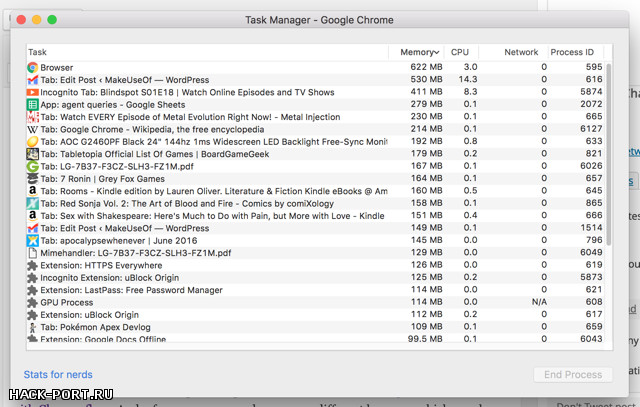Click the orange video icon of Blindspot incognito tab
640x407 pixels.
pyautogui.click(x=33, y=92)
